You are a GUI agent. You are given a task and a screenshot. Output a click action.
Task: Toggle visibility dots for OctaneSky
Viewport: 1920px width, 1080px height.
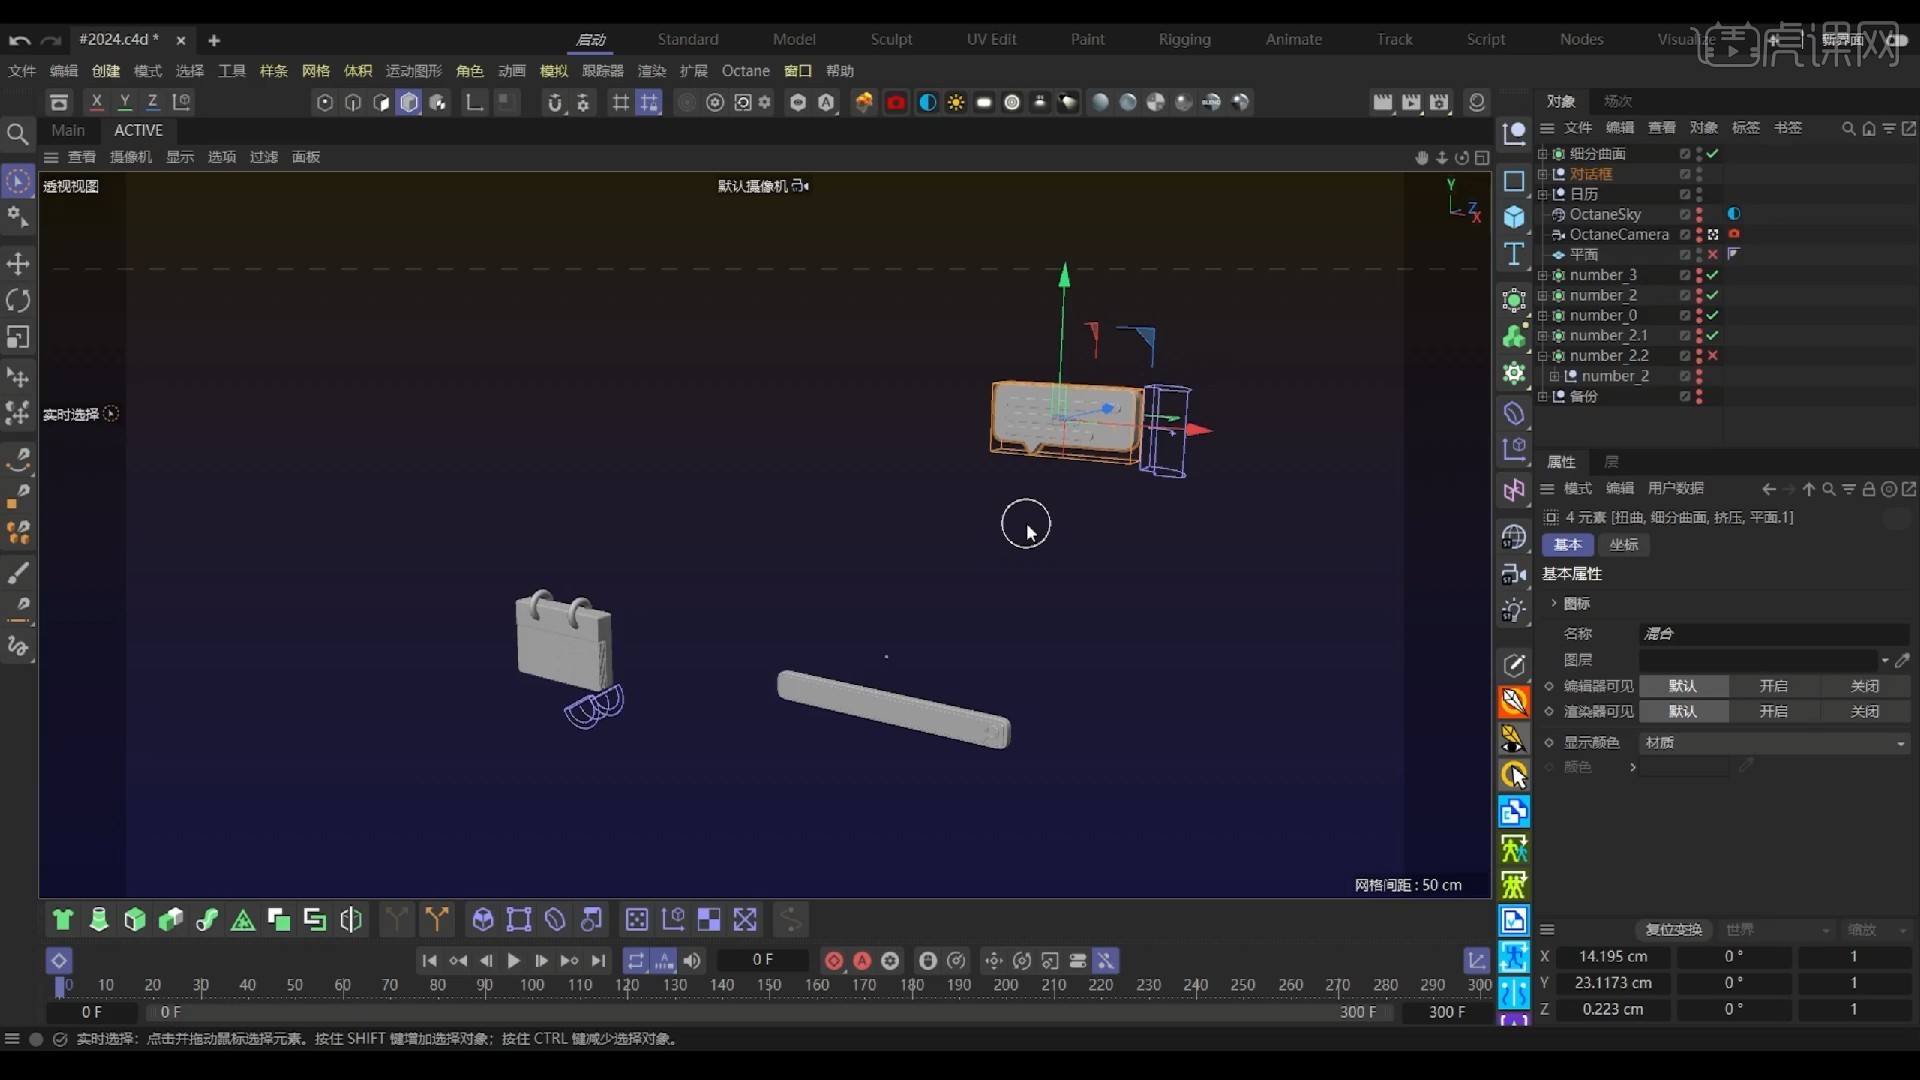coord(1699,214)
